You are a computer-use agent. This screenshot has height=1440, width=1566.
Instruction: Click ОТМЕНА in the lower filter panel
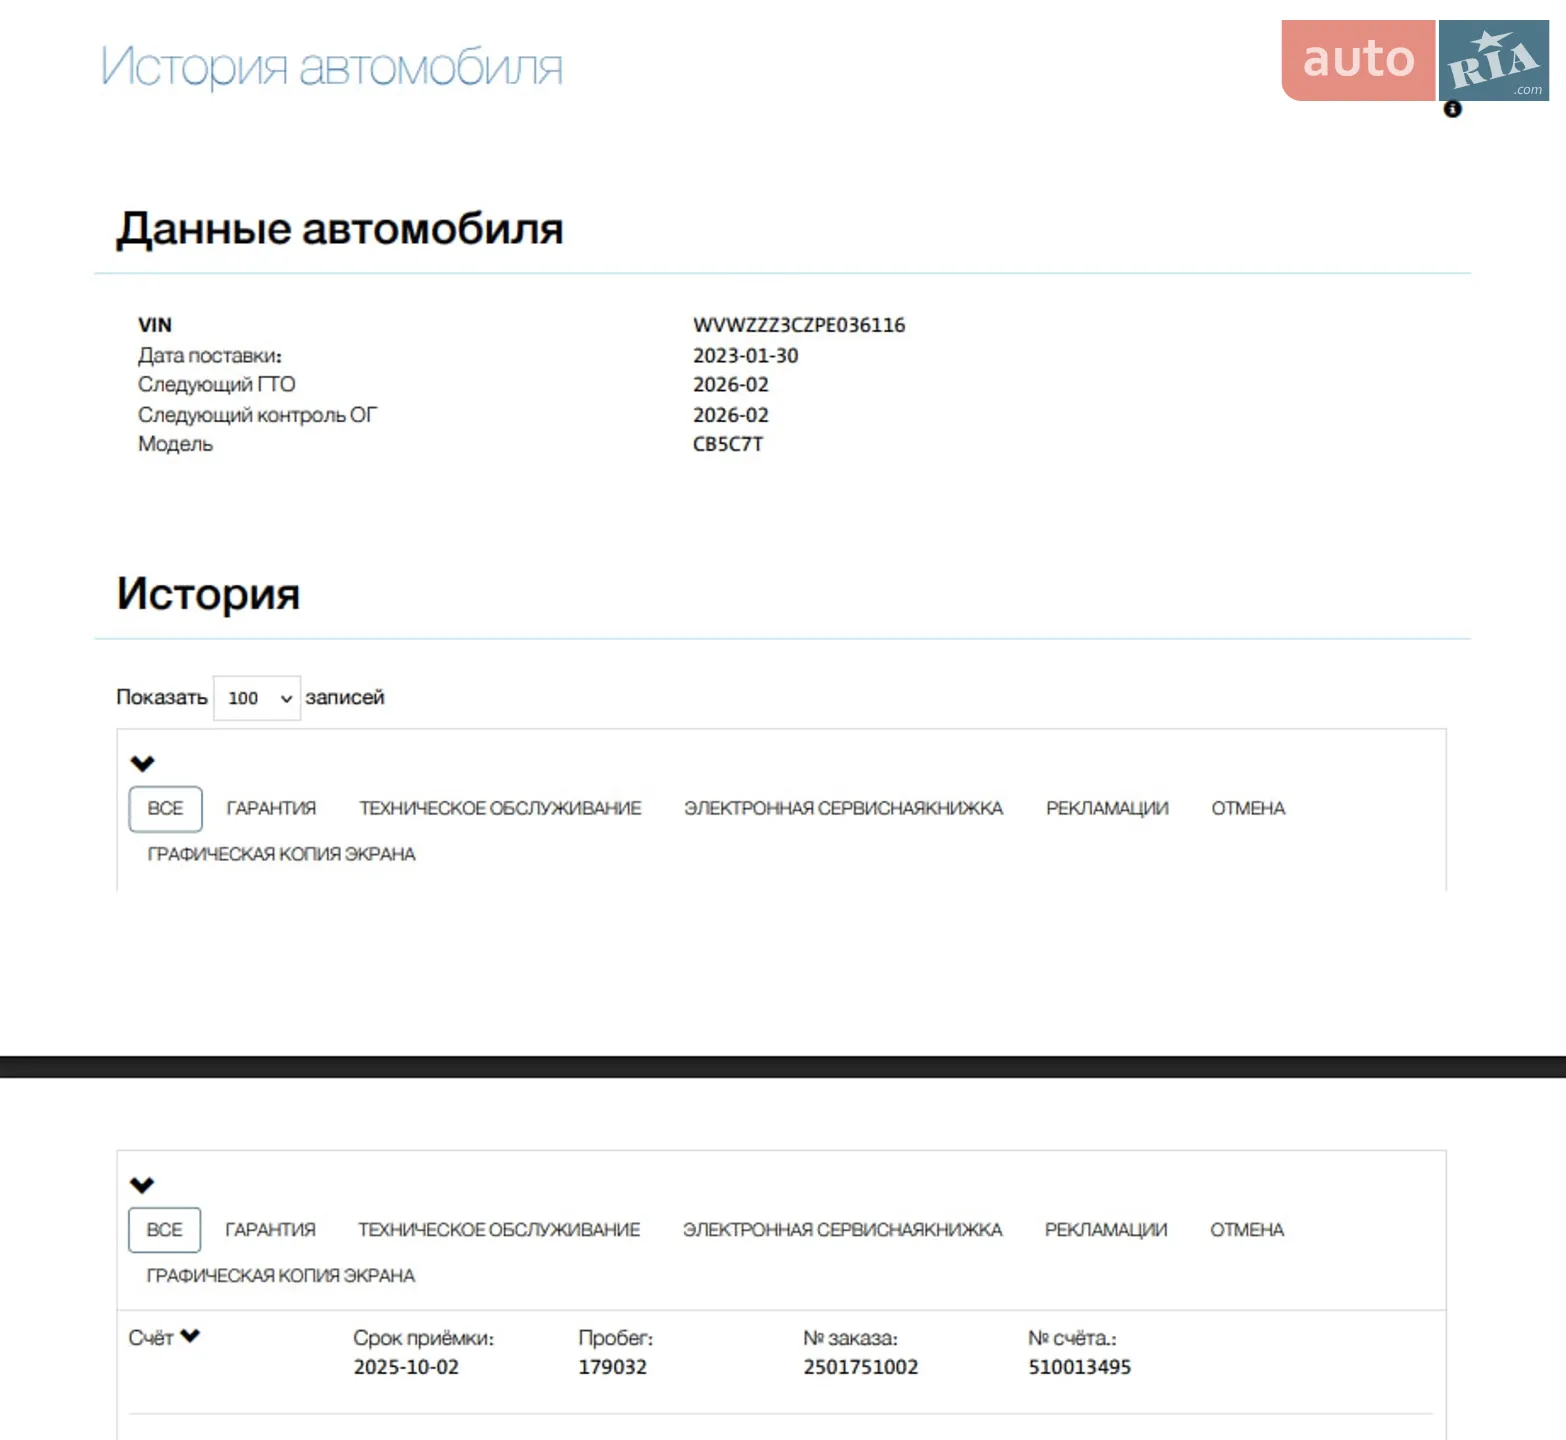click(1247, 1230)
